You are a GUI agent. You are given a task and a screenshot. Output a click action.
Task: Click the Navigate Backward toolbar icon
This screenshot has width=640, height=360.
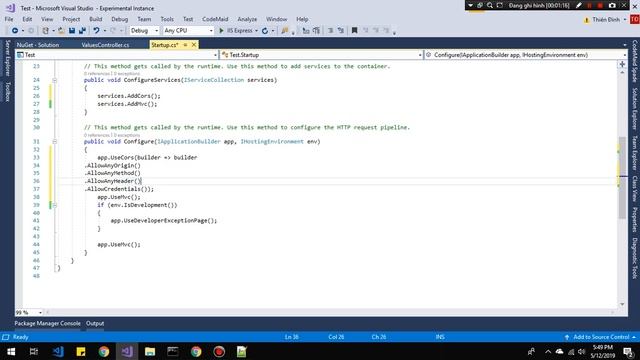pos(15,31)
